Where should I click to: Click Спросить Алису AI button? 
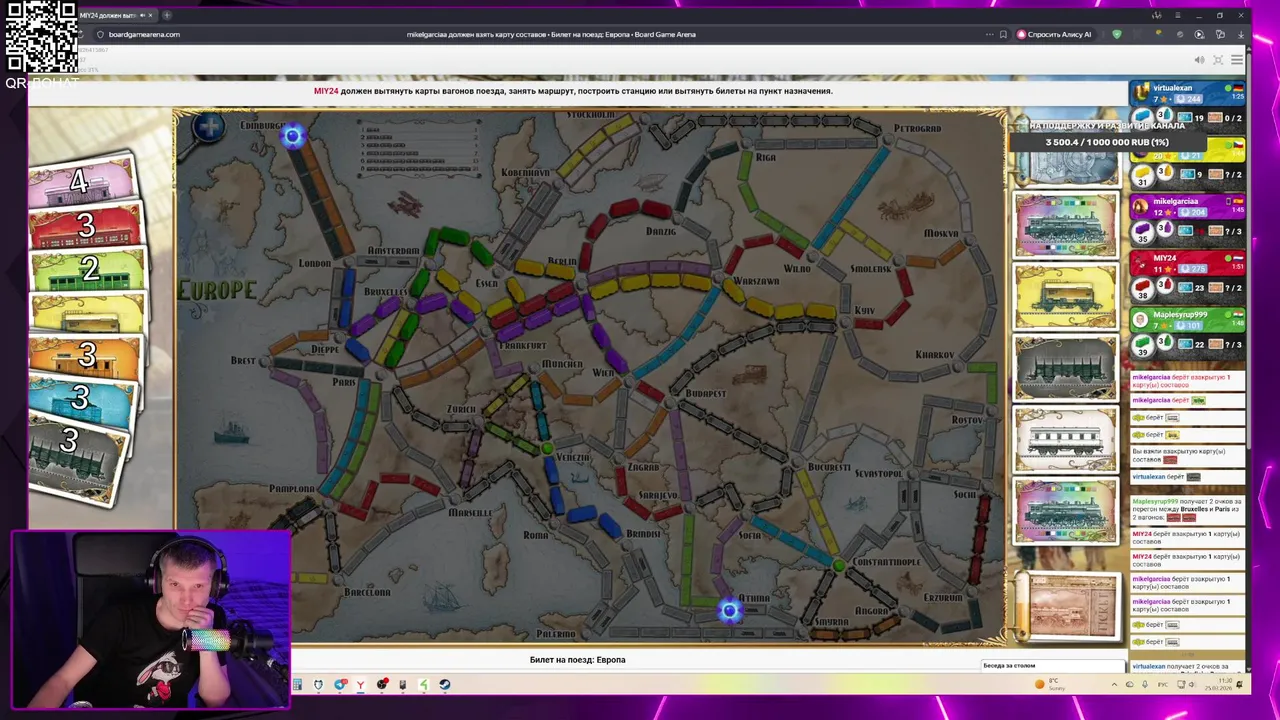click(1055, 34)
